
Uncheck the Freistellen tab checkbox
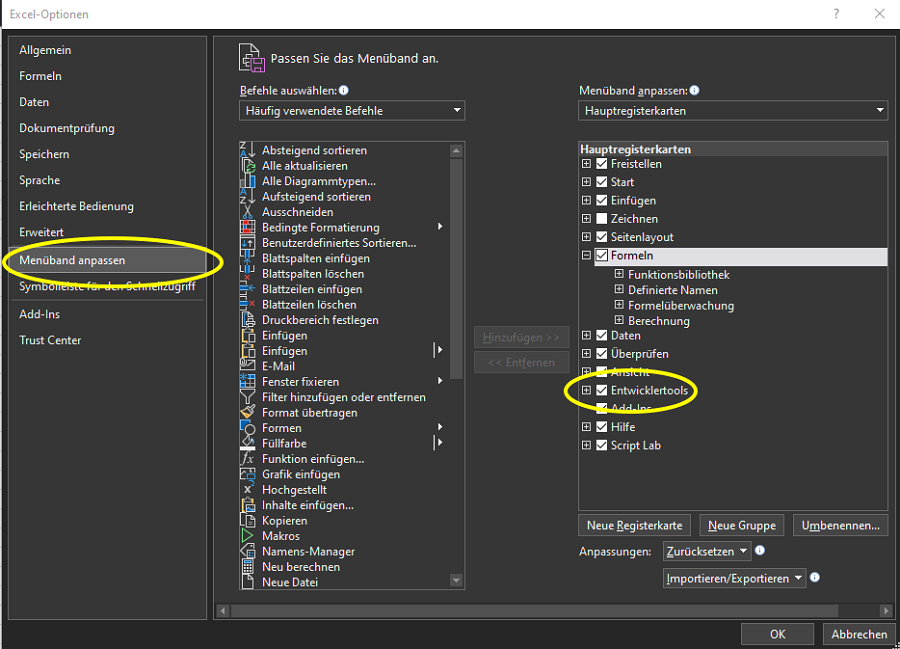pyautogui.click(x=602, y=164)
